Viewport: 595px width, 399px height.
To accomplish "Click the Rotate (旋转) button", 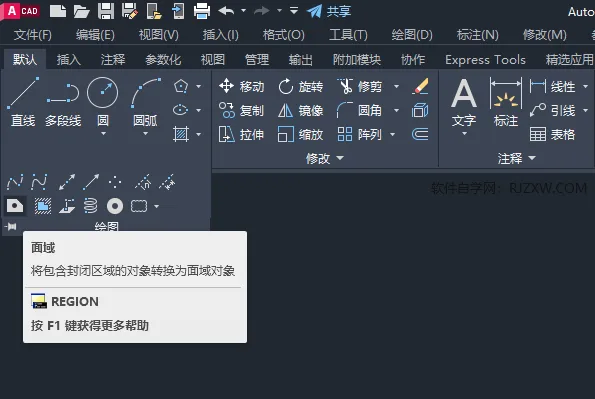I will pos(301,87).
